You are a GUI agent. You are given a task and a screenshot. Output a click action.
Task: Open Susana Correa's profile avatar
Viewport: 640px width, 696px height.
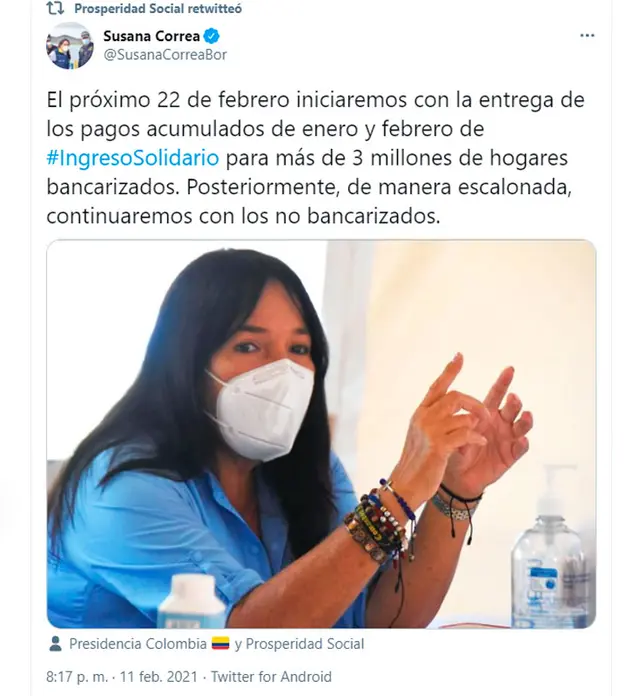click(70, 46)
